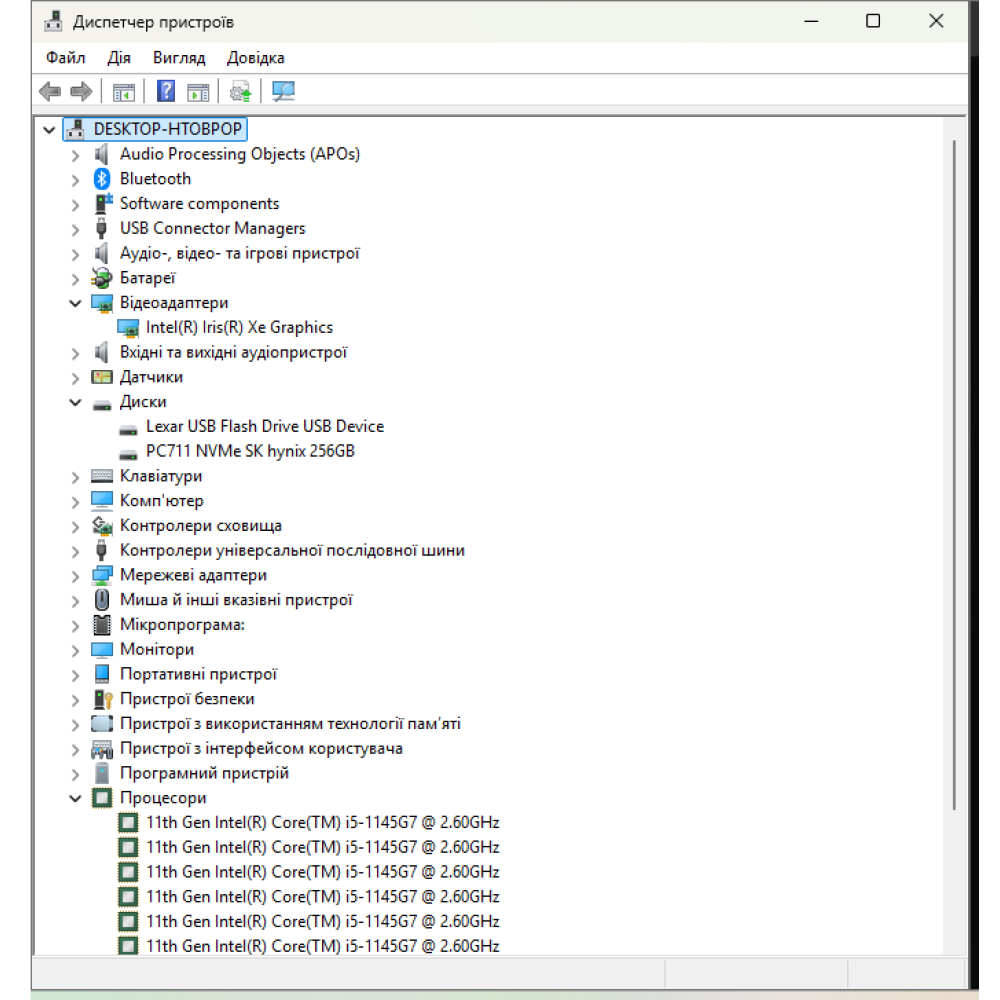Click the show/hide console tree toolbar icon
The width and height of the screenshot is (1000, 1000).
(124, 92)
